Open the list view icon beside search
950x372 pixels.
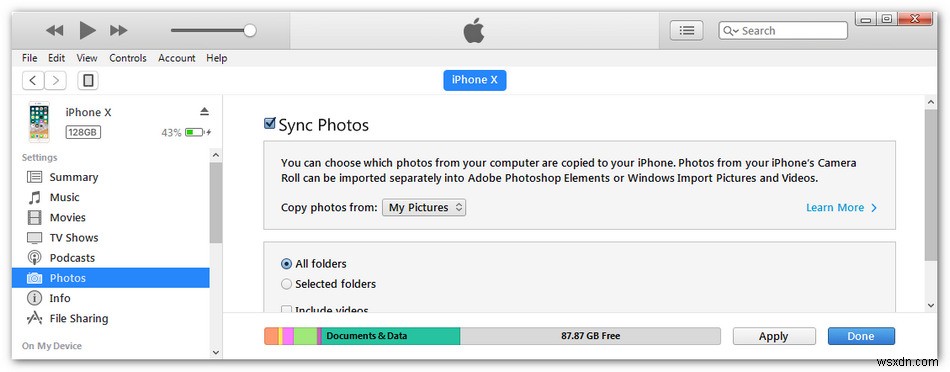[686, 30]
